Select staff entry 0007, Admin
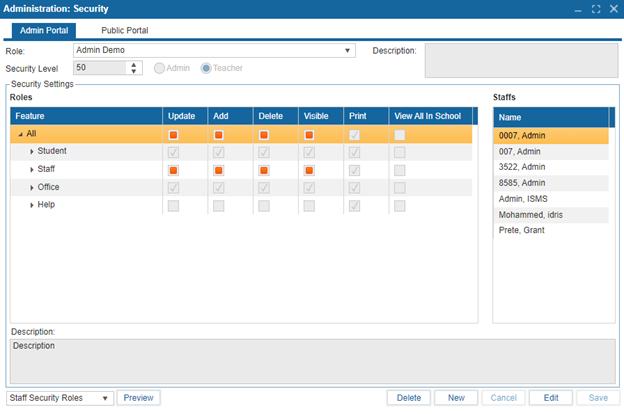 click(x=551, y=136)
